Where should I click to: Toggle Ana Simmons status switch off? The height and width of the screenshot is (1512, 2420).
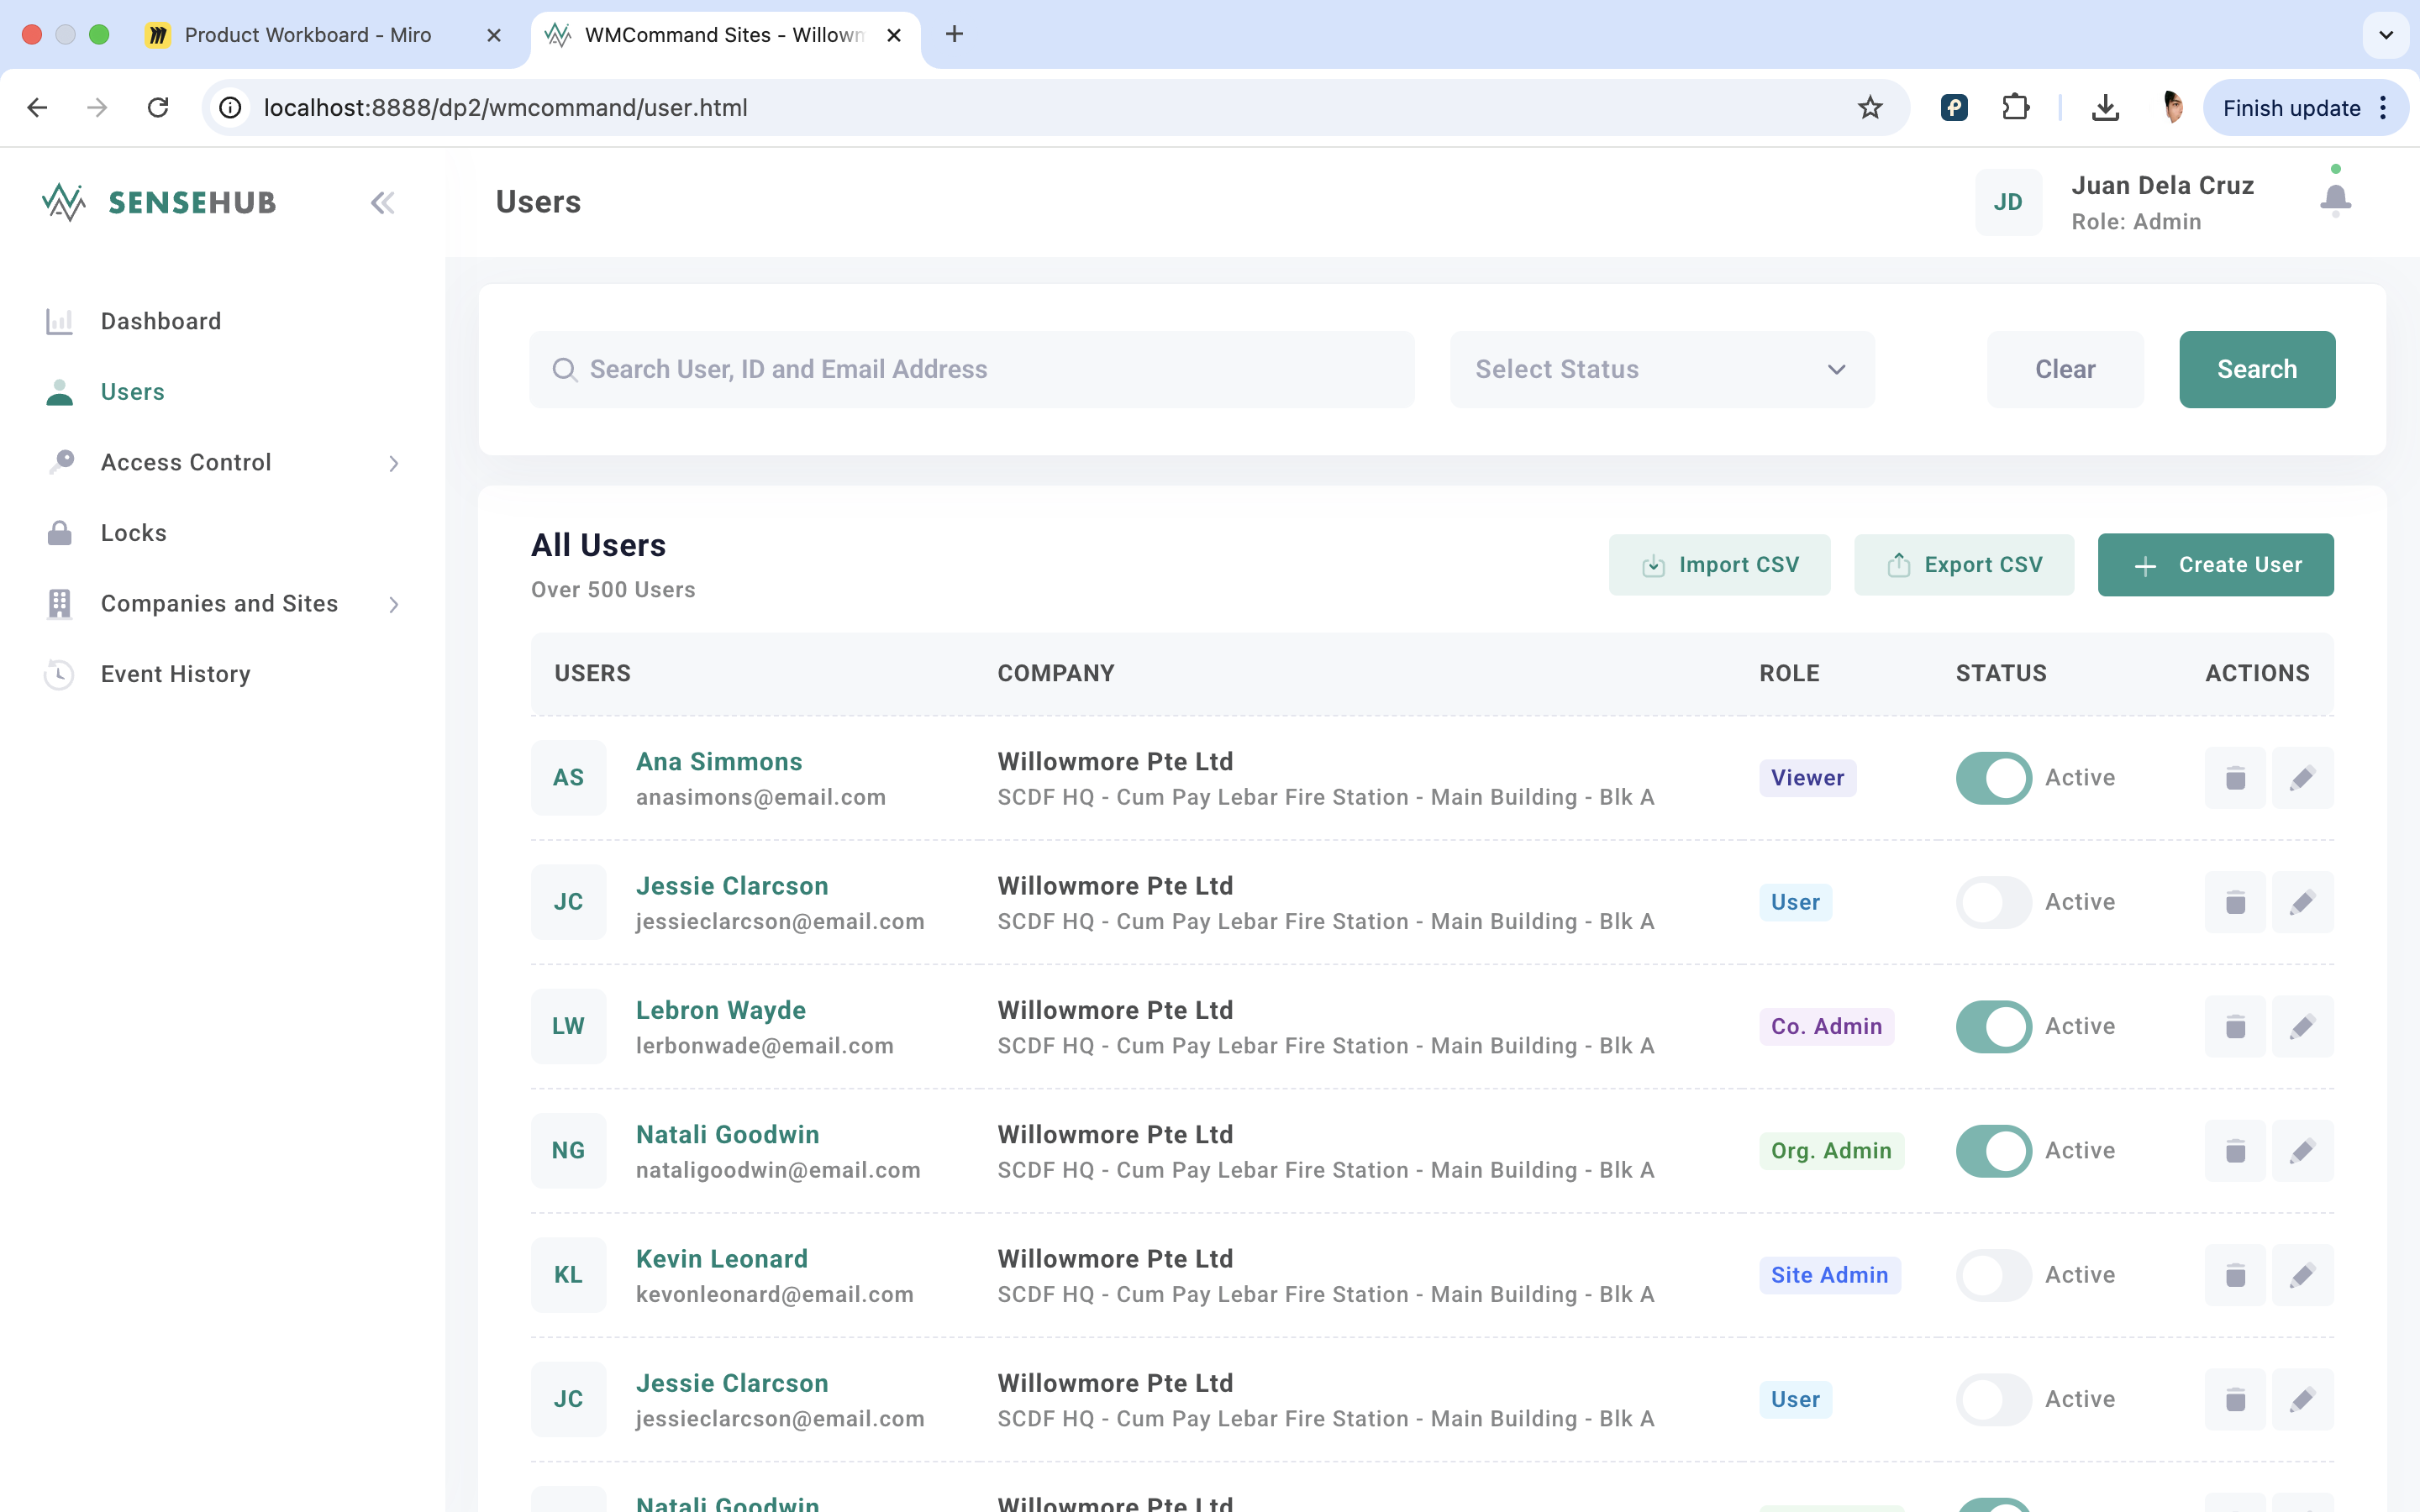tap(1993, 778)
